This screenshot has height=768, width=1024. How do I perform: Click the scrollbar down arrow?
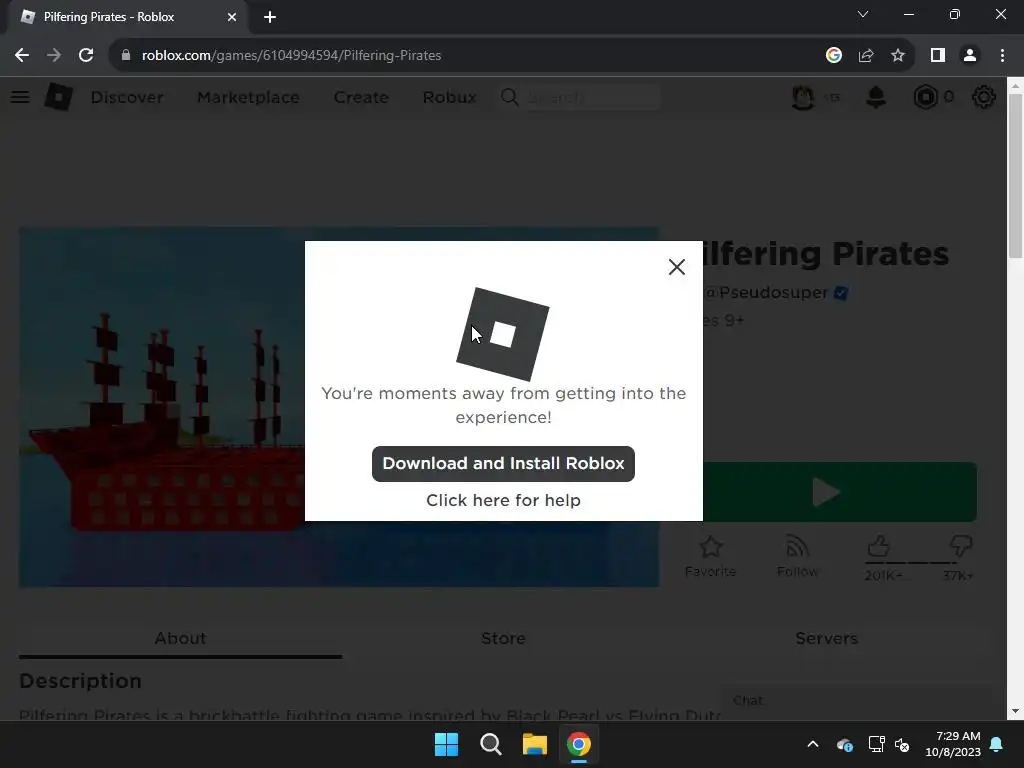pos(1016,711)
